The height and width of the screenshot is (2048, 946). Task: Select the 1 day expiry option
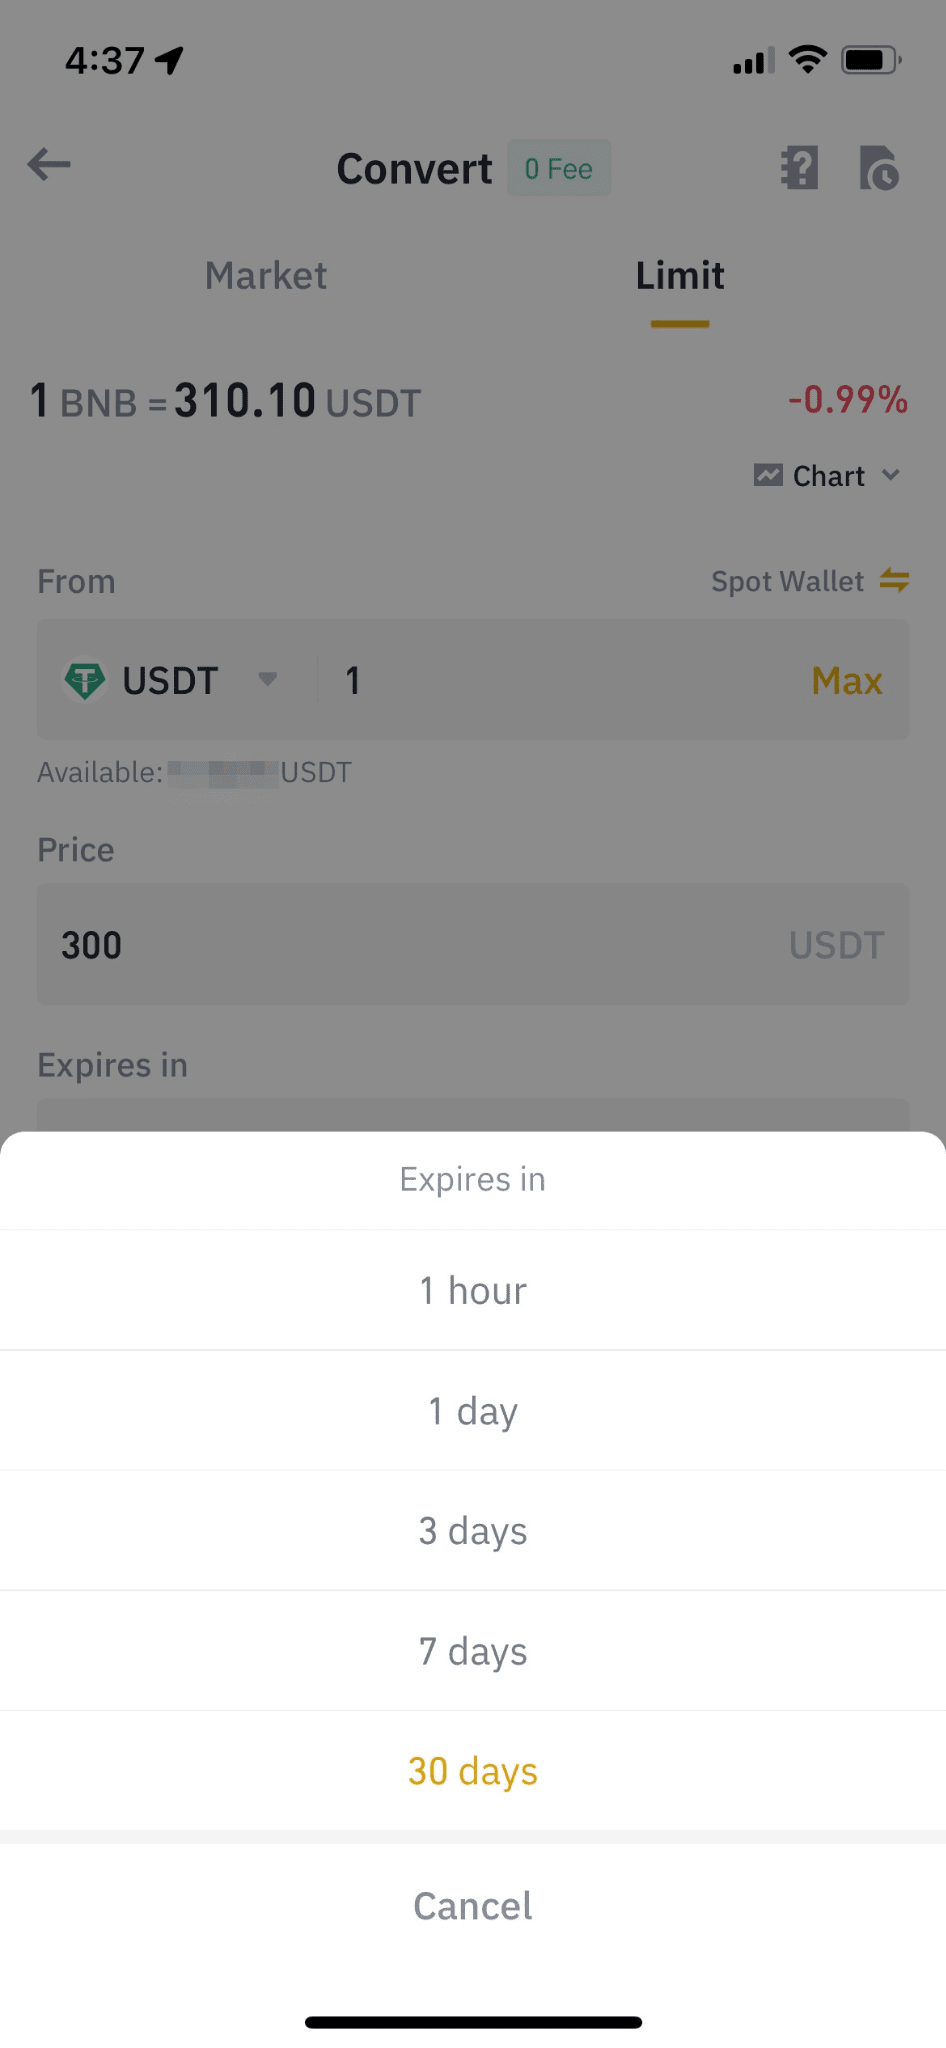[473, 1410]
